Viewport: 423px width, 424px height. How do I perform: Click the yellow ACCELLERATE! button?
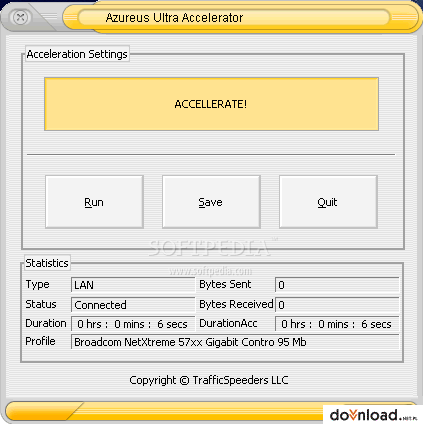point(211,104)
